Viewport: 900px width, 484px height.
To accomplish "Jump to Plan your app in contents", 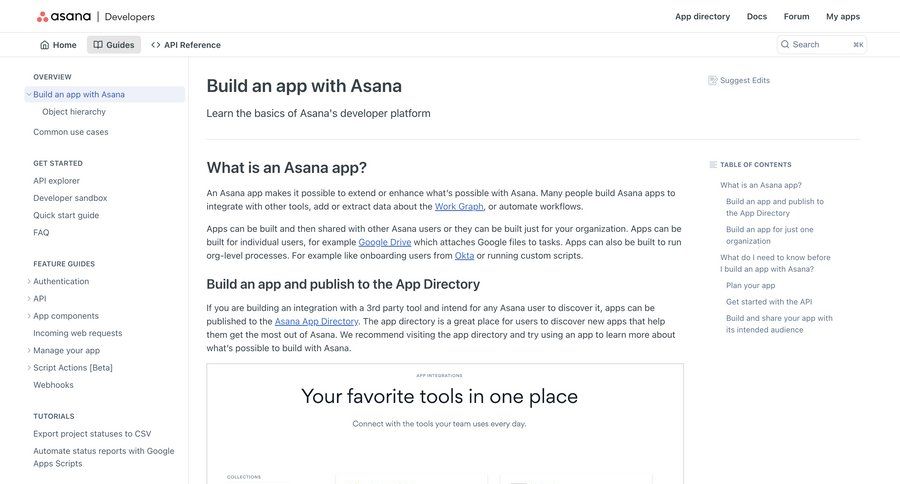I will point(751,285).
